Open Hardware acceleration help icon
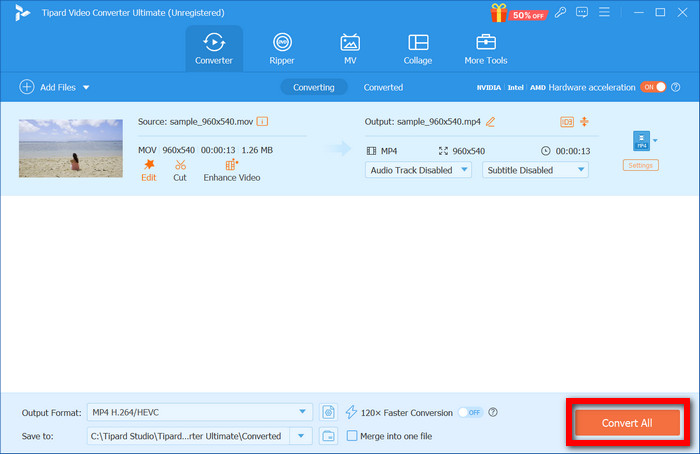 [676, 87]
